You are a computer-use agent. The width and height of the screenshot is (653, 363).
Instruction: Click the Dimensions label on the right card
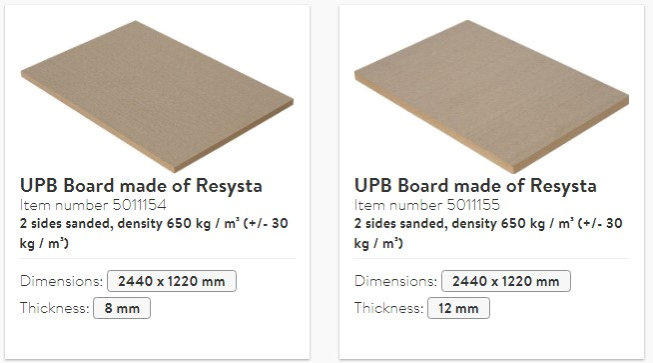(396, 281)
